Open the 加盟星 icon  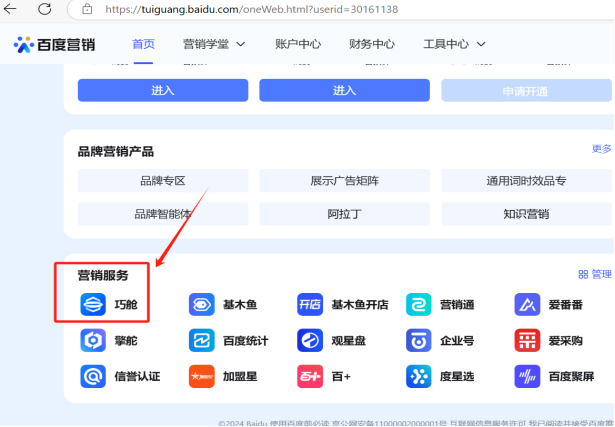(202, 376)
